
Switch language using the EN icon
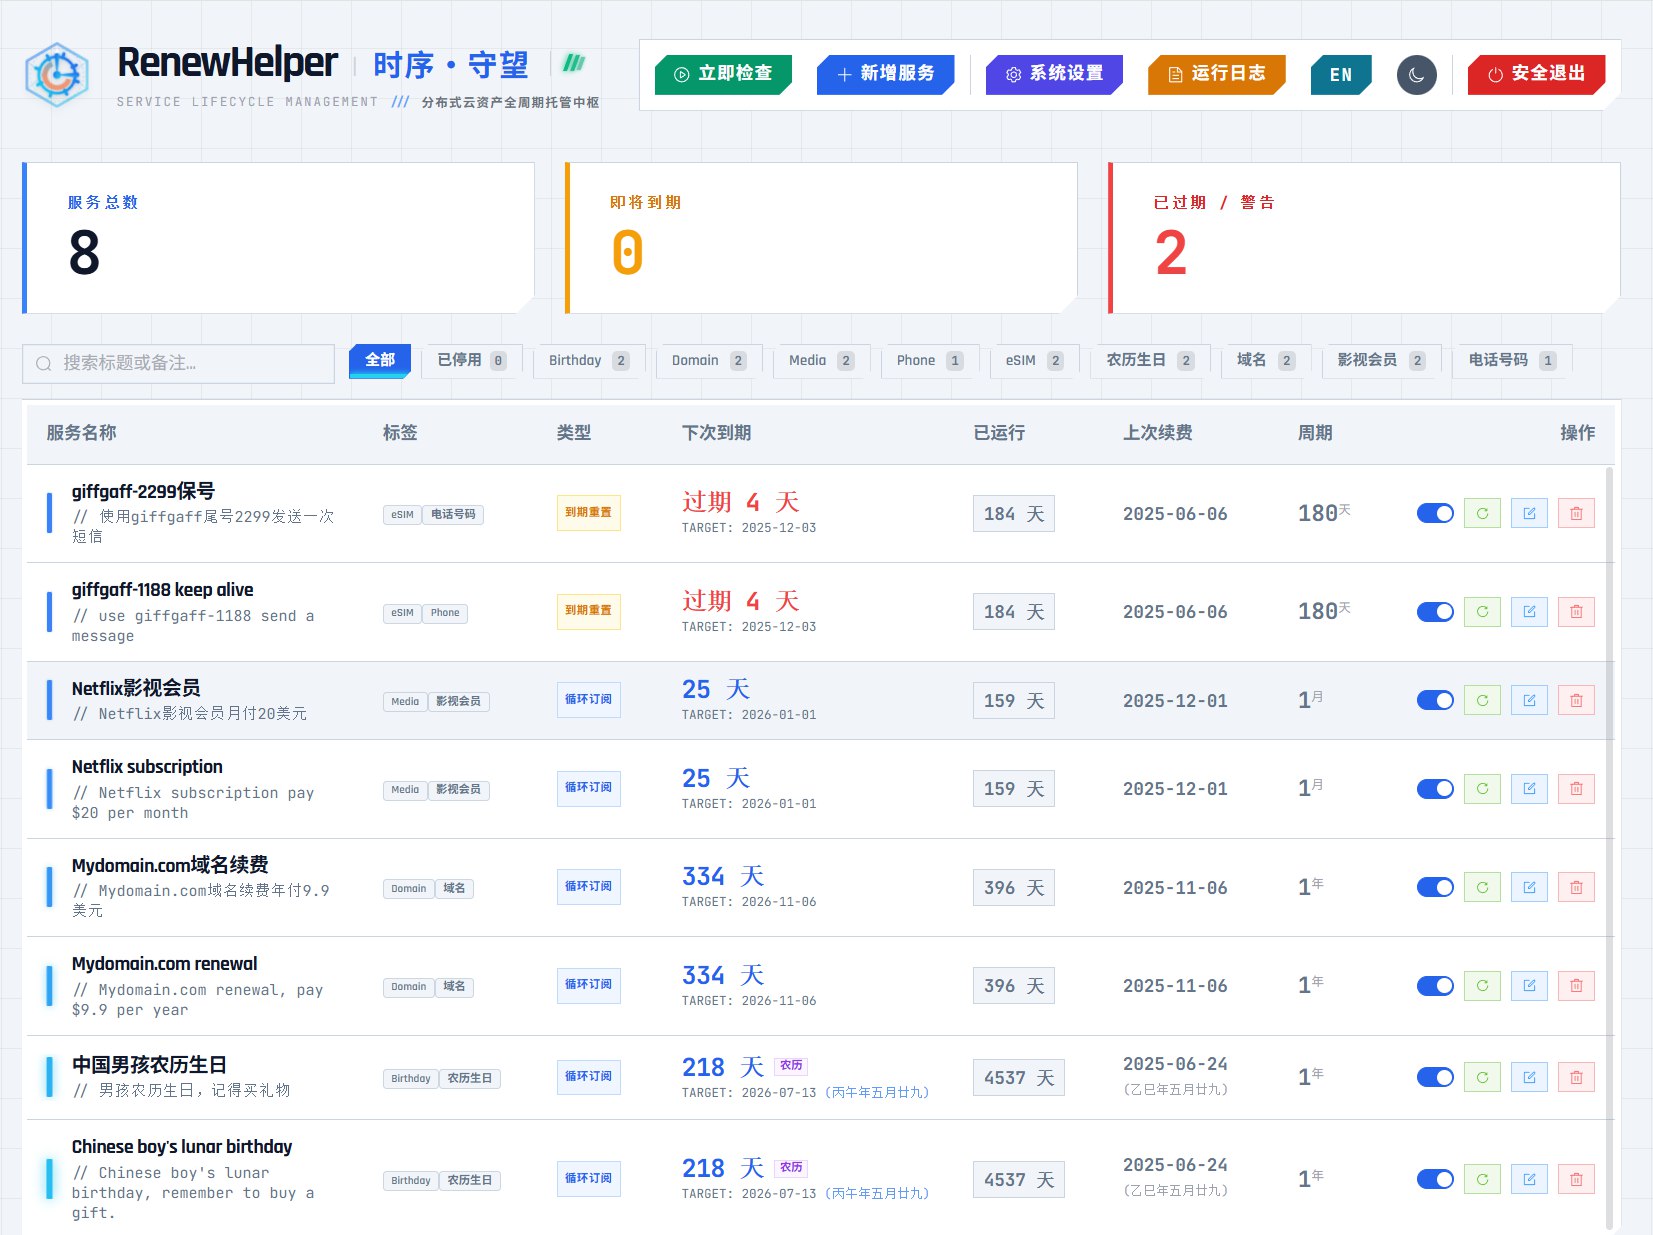tap(1340, 73)
